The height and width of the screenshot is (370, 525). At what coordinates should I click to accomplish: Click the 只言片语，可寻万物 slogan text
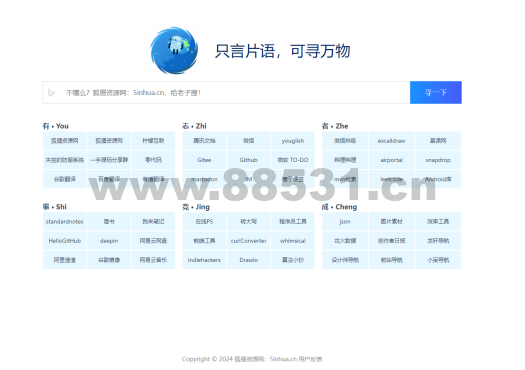(x=282, y=51)
